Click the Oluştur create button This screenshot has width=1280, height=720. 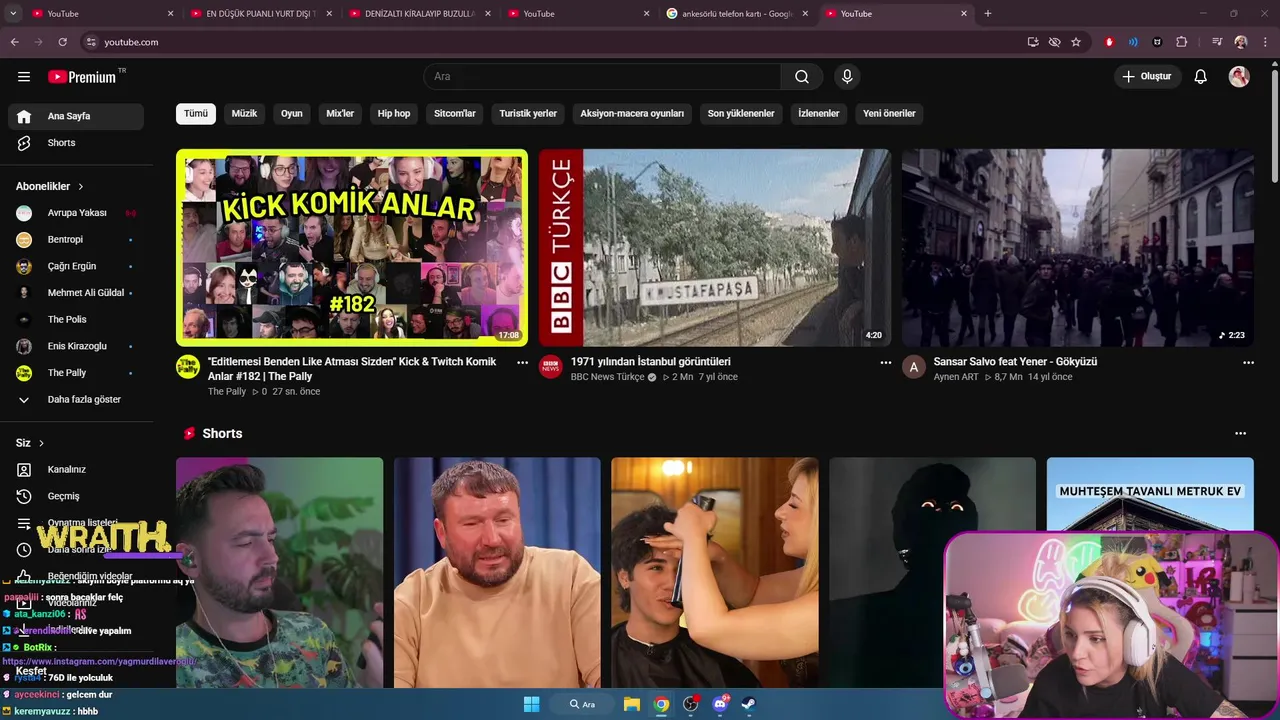(x=1148, y=77)
